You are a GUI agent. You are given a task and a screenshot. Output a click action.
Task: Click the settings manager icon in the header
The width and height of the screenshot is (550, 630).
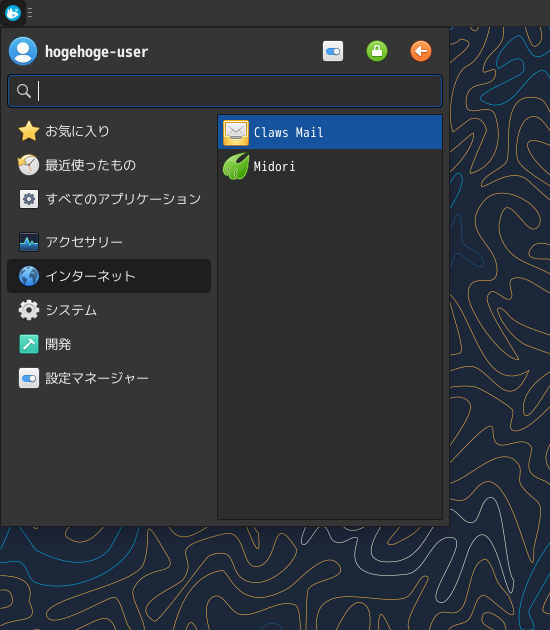[333, 51]
